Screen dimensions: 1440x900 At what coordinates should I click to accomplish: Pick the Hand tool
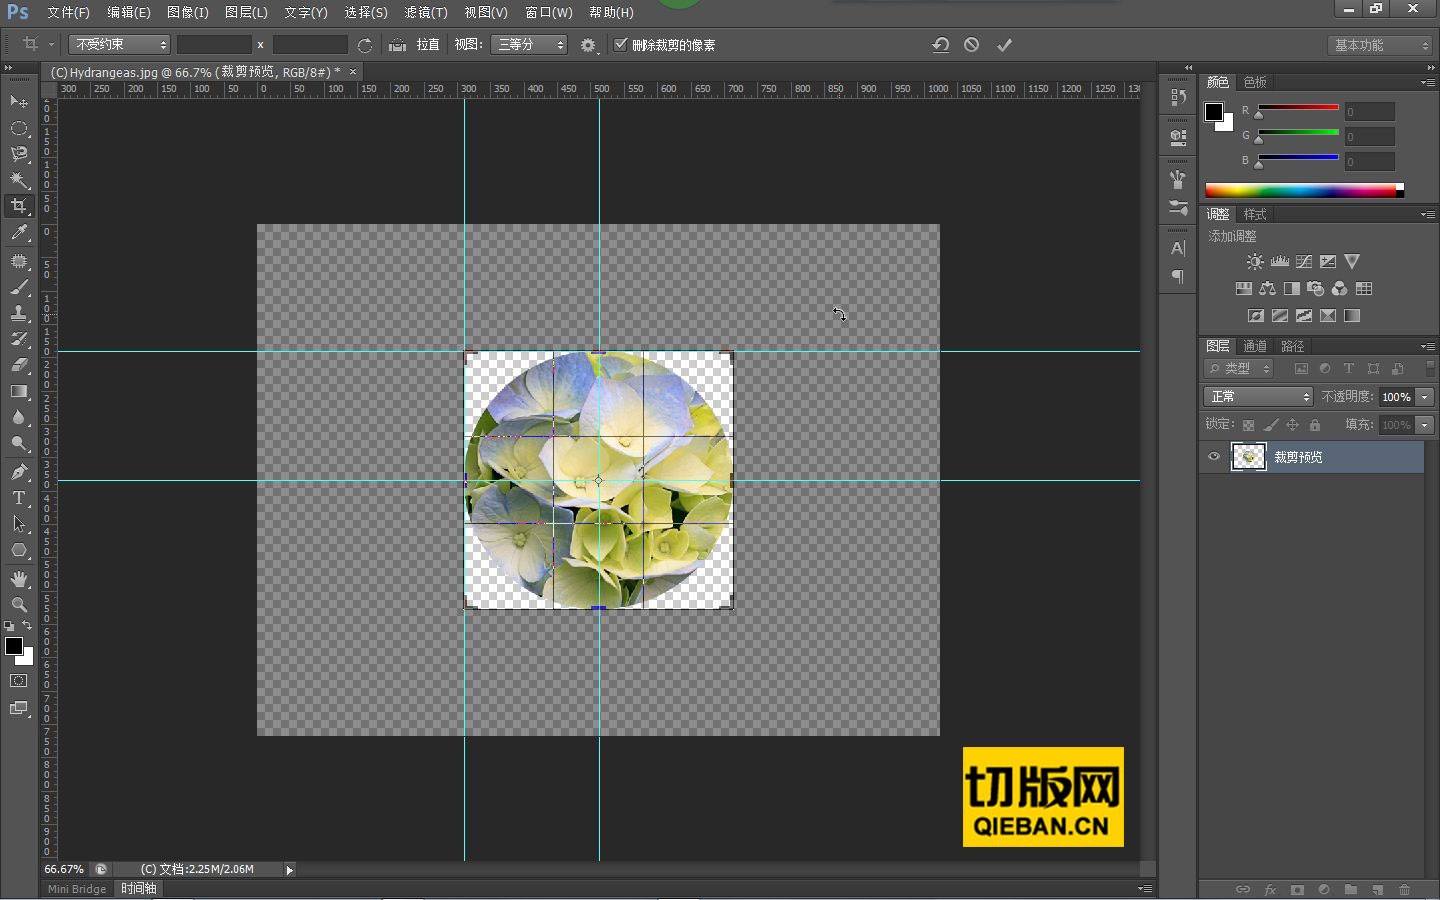point(19,579)
